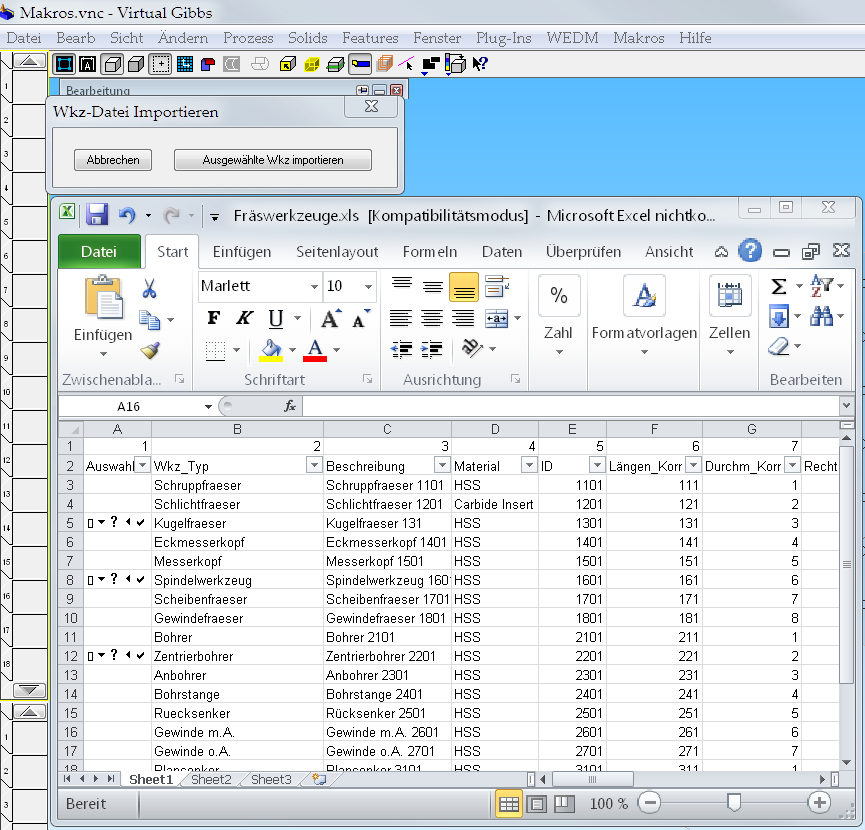Image resolution: width=865 pixels, height=830 pixels.
Task: Click the fx insert function icon
Action: tap(290, 406)
